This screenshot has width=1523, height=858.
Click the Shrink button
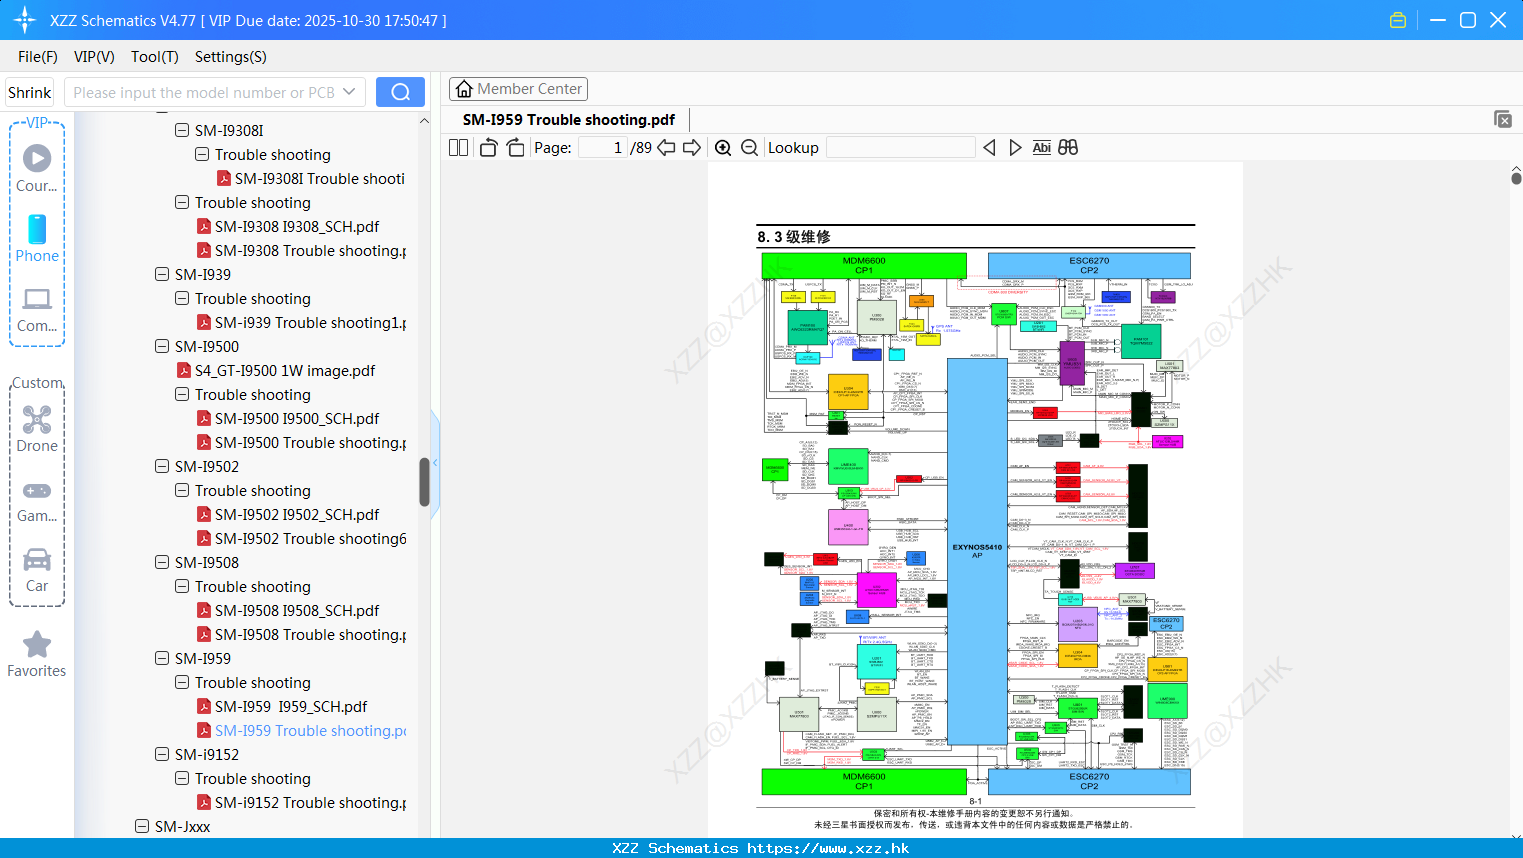(x=30, y=92)
